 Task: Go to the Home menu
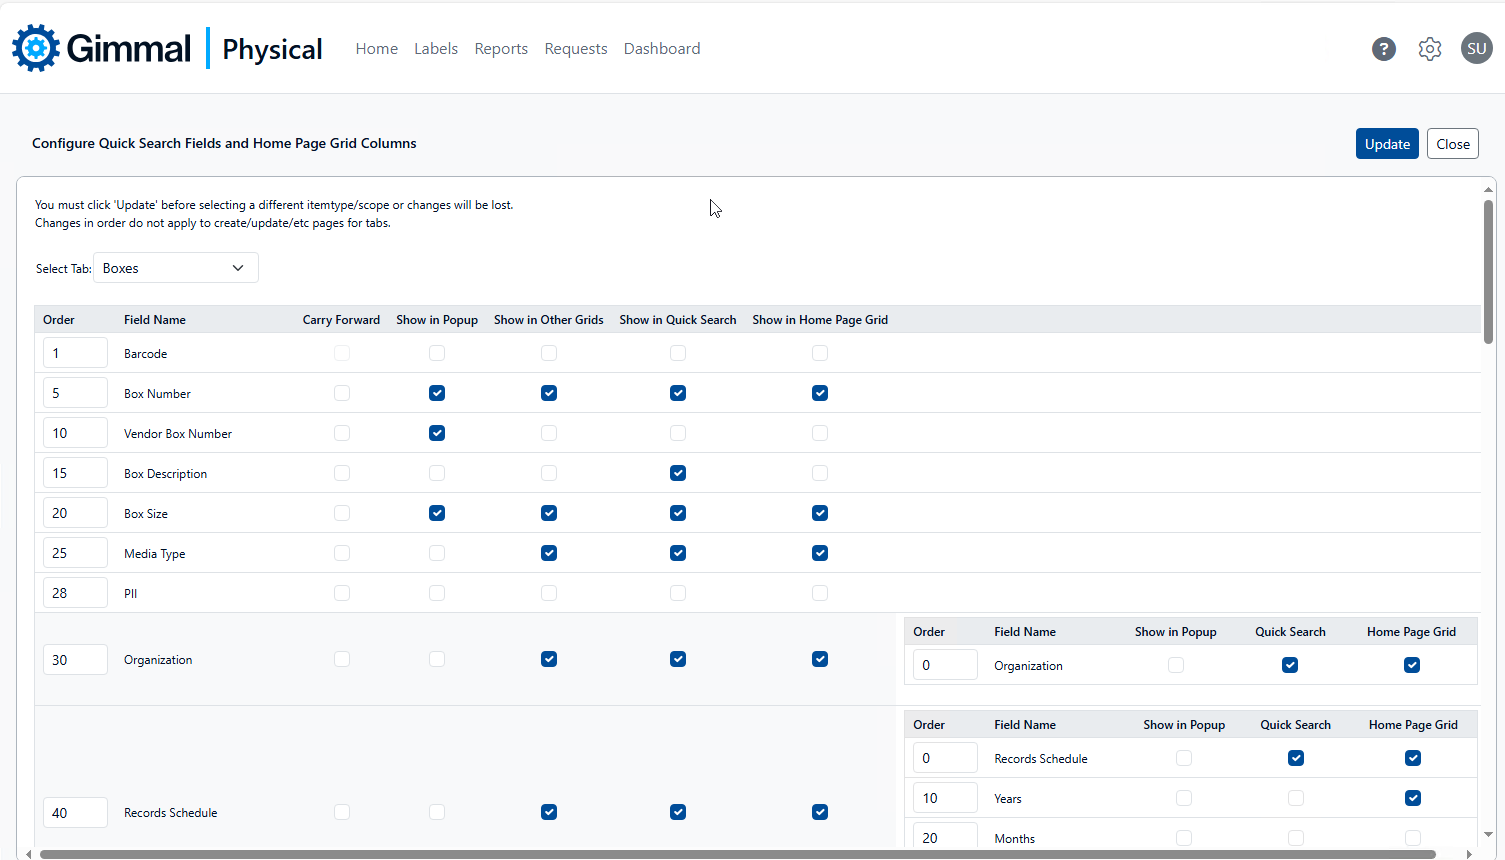[x=377, y=48]
